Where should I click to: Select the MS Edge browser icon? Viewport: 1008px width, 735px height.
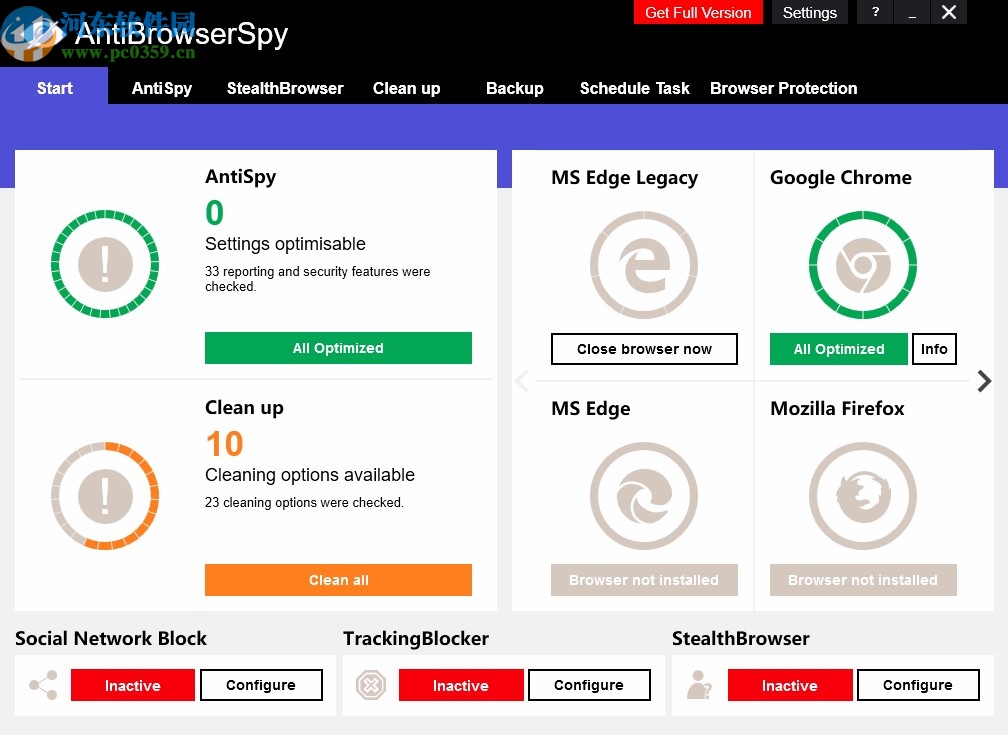644,496
